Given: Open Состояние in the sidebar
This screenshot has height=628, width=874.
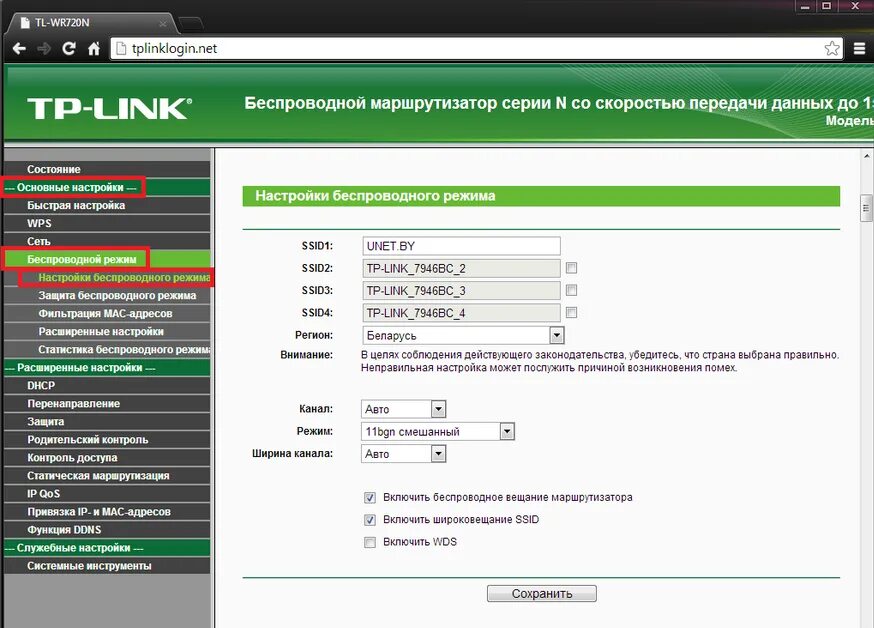Looking at the screenshot, I should 107,169.
